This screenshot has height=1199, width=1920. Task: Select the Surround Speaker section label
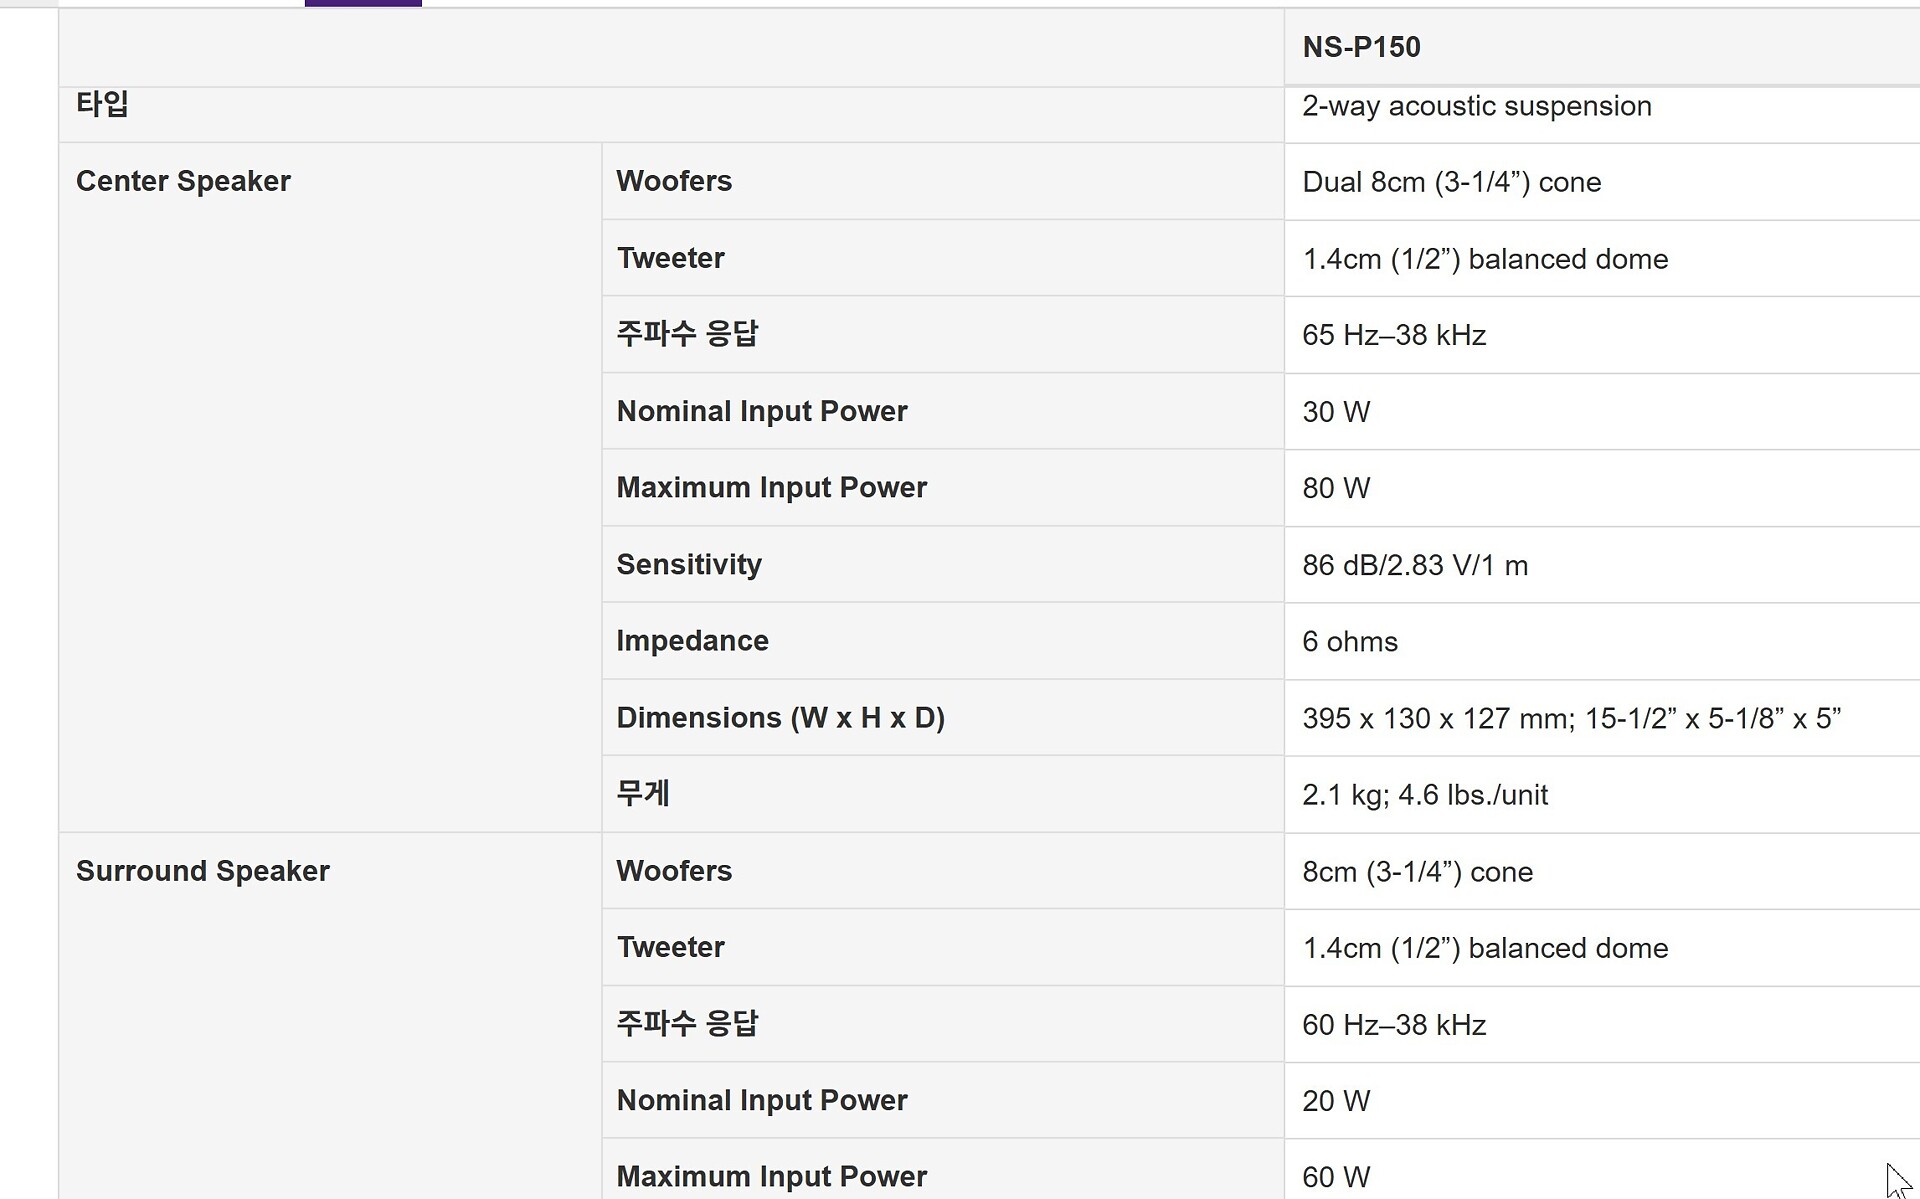click(202, 871)
